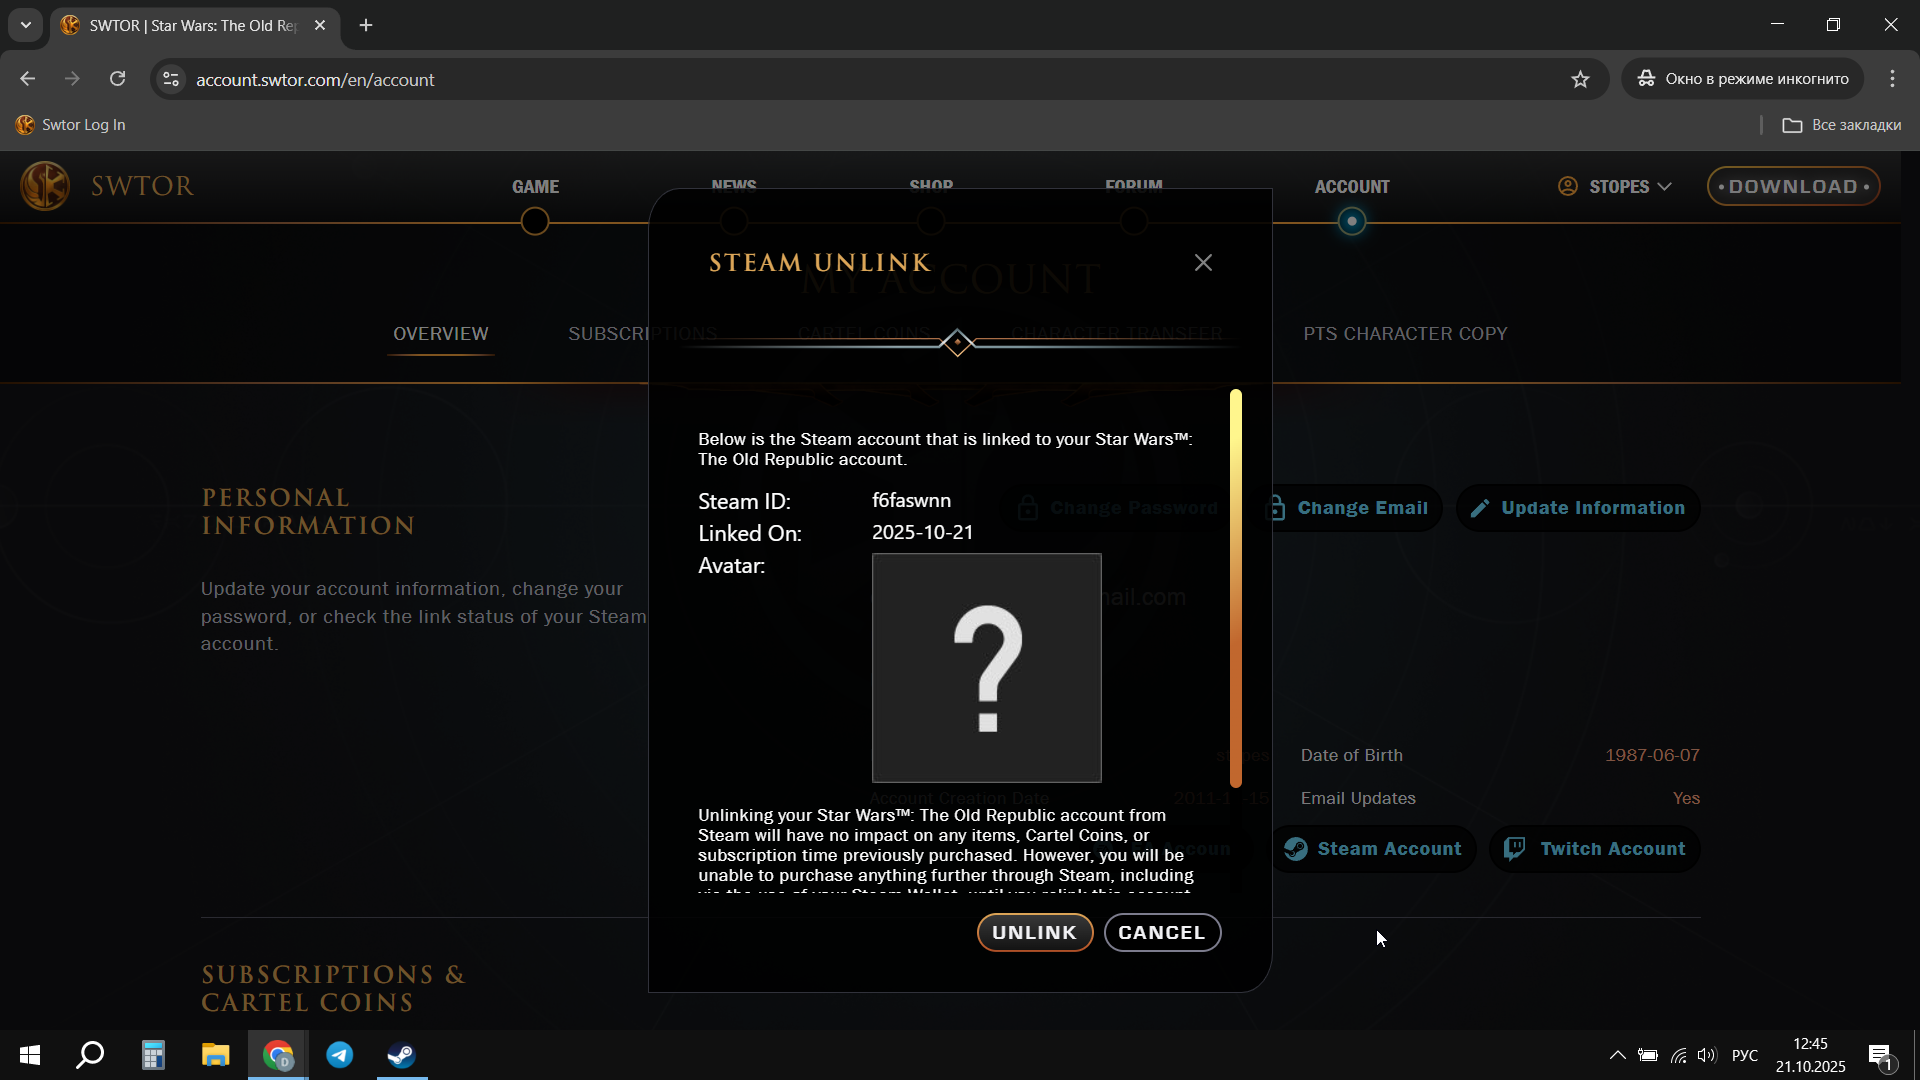Open a new browser tab

[366, 25]
